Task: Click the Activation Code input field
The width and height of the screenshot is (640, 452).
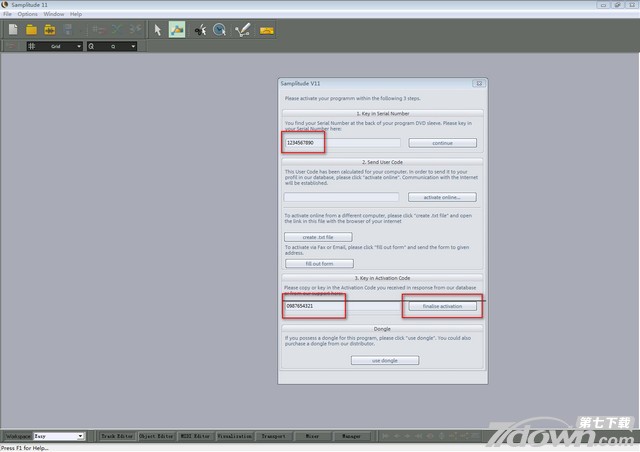Action: (x=342, y=306)
